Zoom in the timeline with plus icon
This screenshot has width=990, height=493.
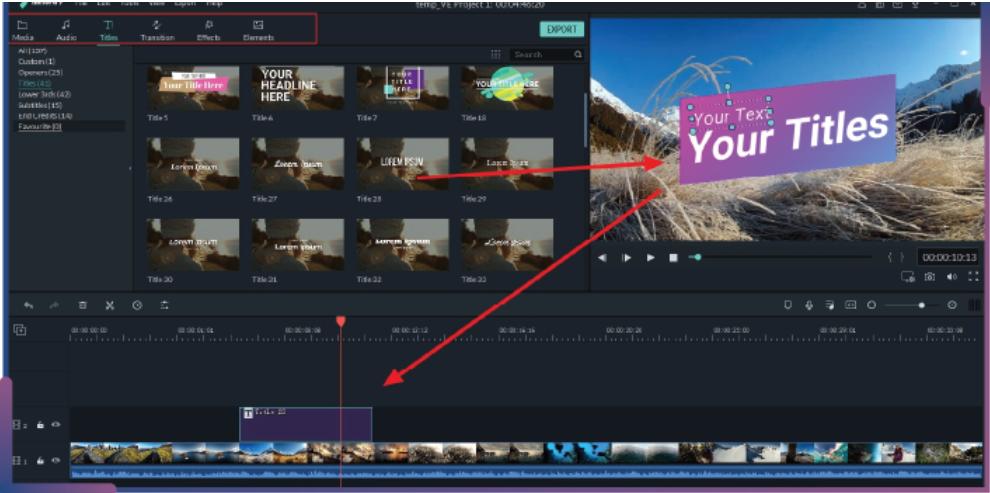pyautogui.click(x=953, y=305)
